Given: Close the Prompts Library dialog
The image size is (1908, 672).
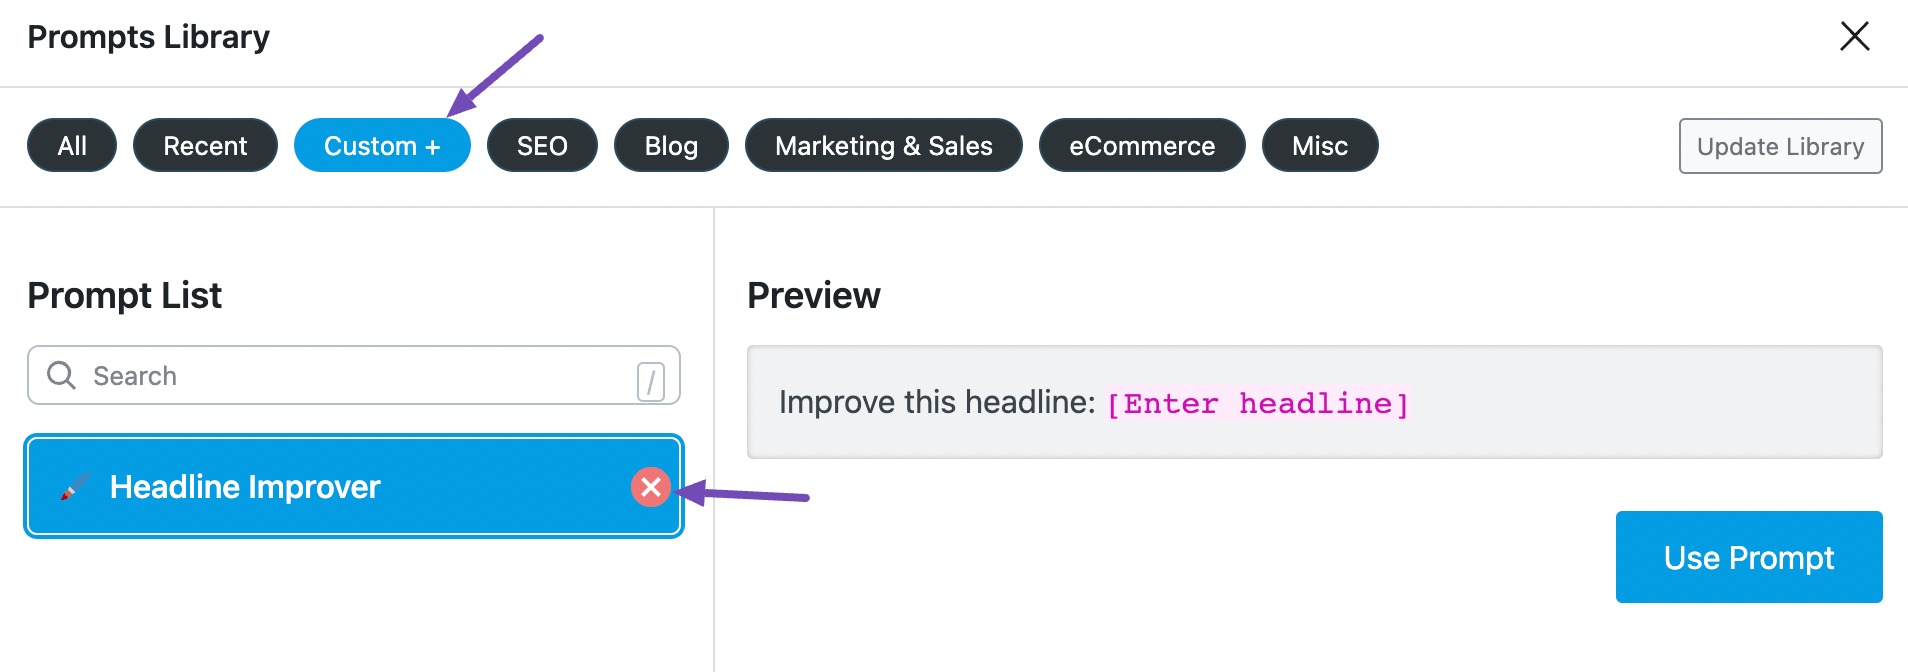Looking at the screenshot, I should click(x=1854, y=36).
